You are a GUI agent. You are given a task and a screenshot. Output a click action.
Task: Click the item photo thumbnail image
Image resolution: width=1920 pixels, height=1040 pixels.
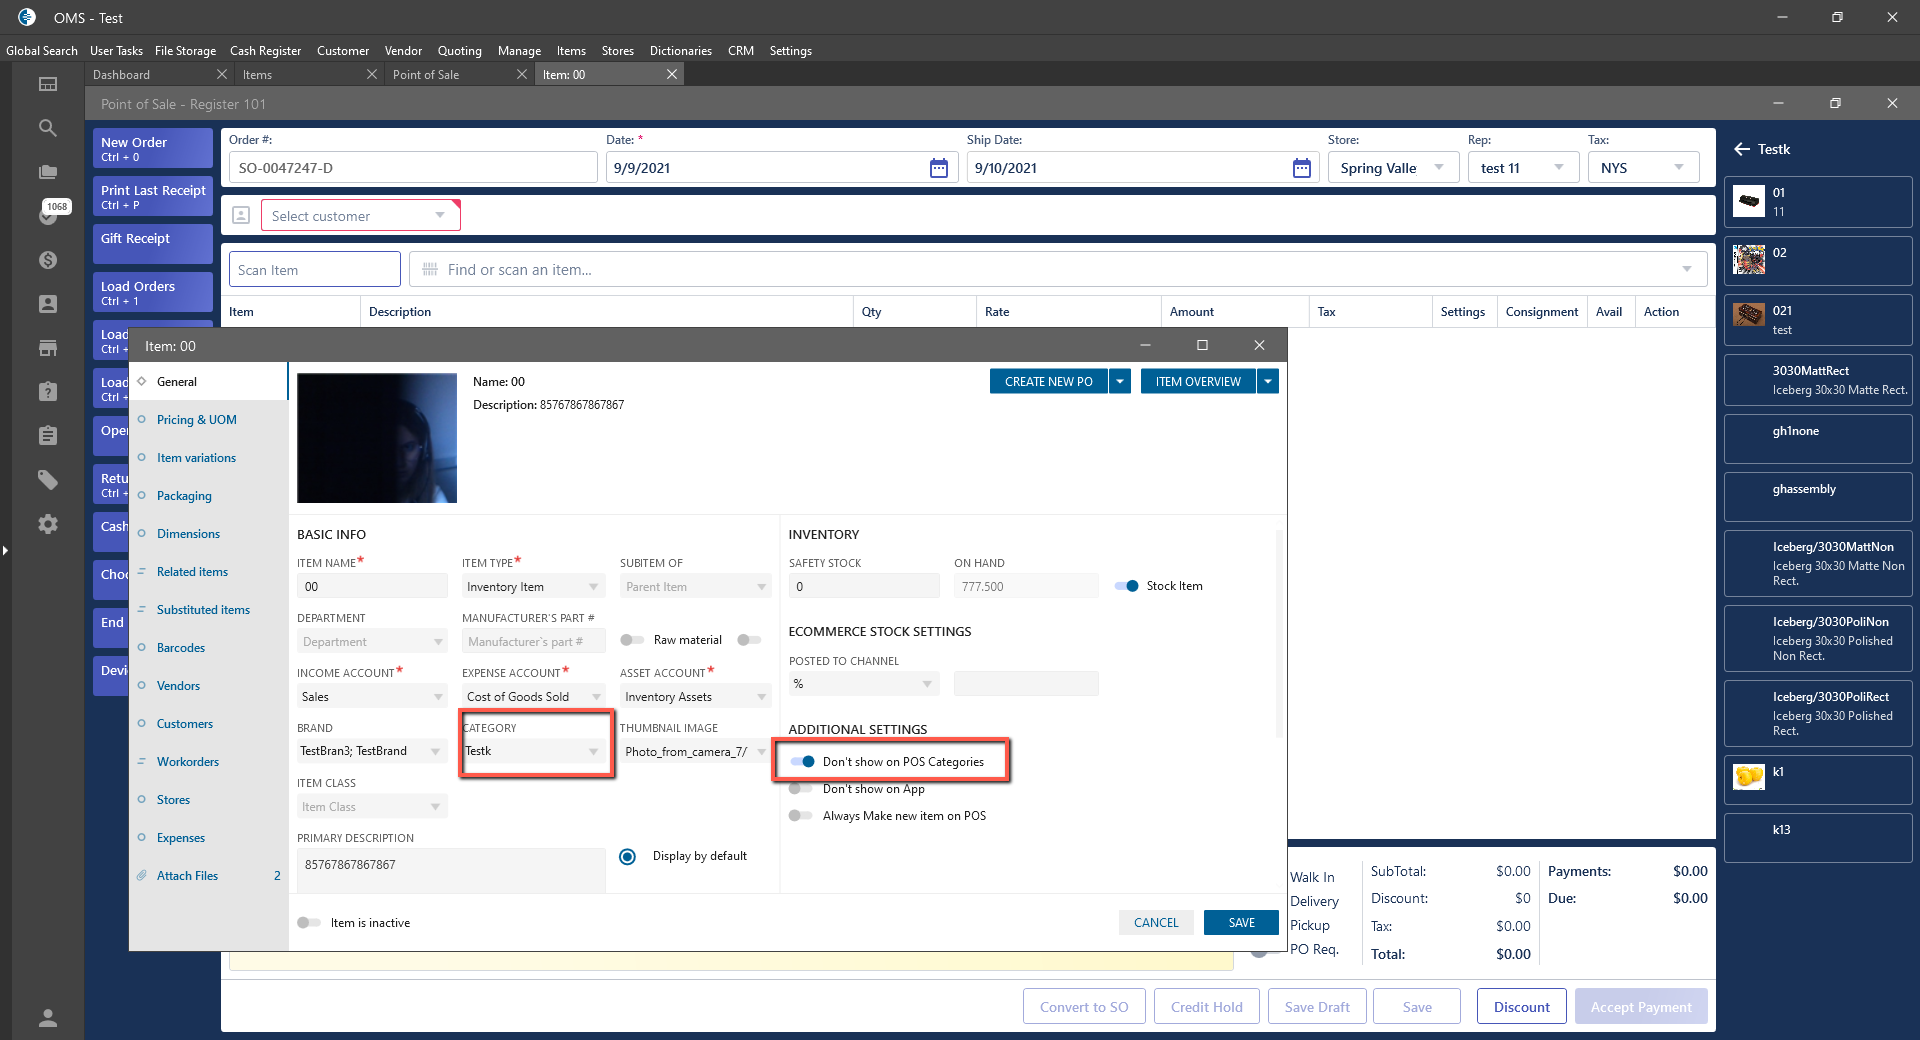coord(377,438)
